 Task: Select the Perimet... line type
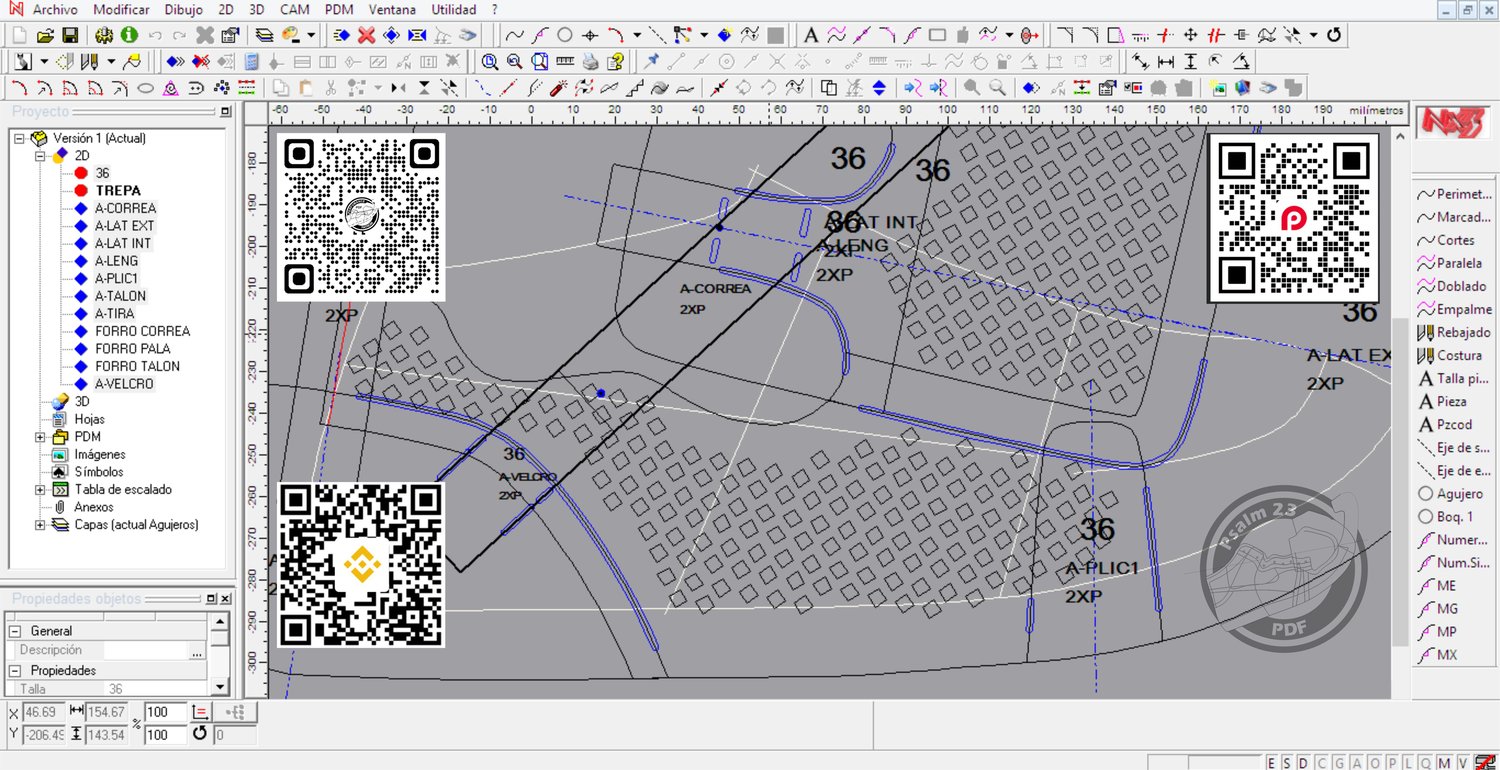tap(1455, 194)
